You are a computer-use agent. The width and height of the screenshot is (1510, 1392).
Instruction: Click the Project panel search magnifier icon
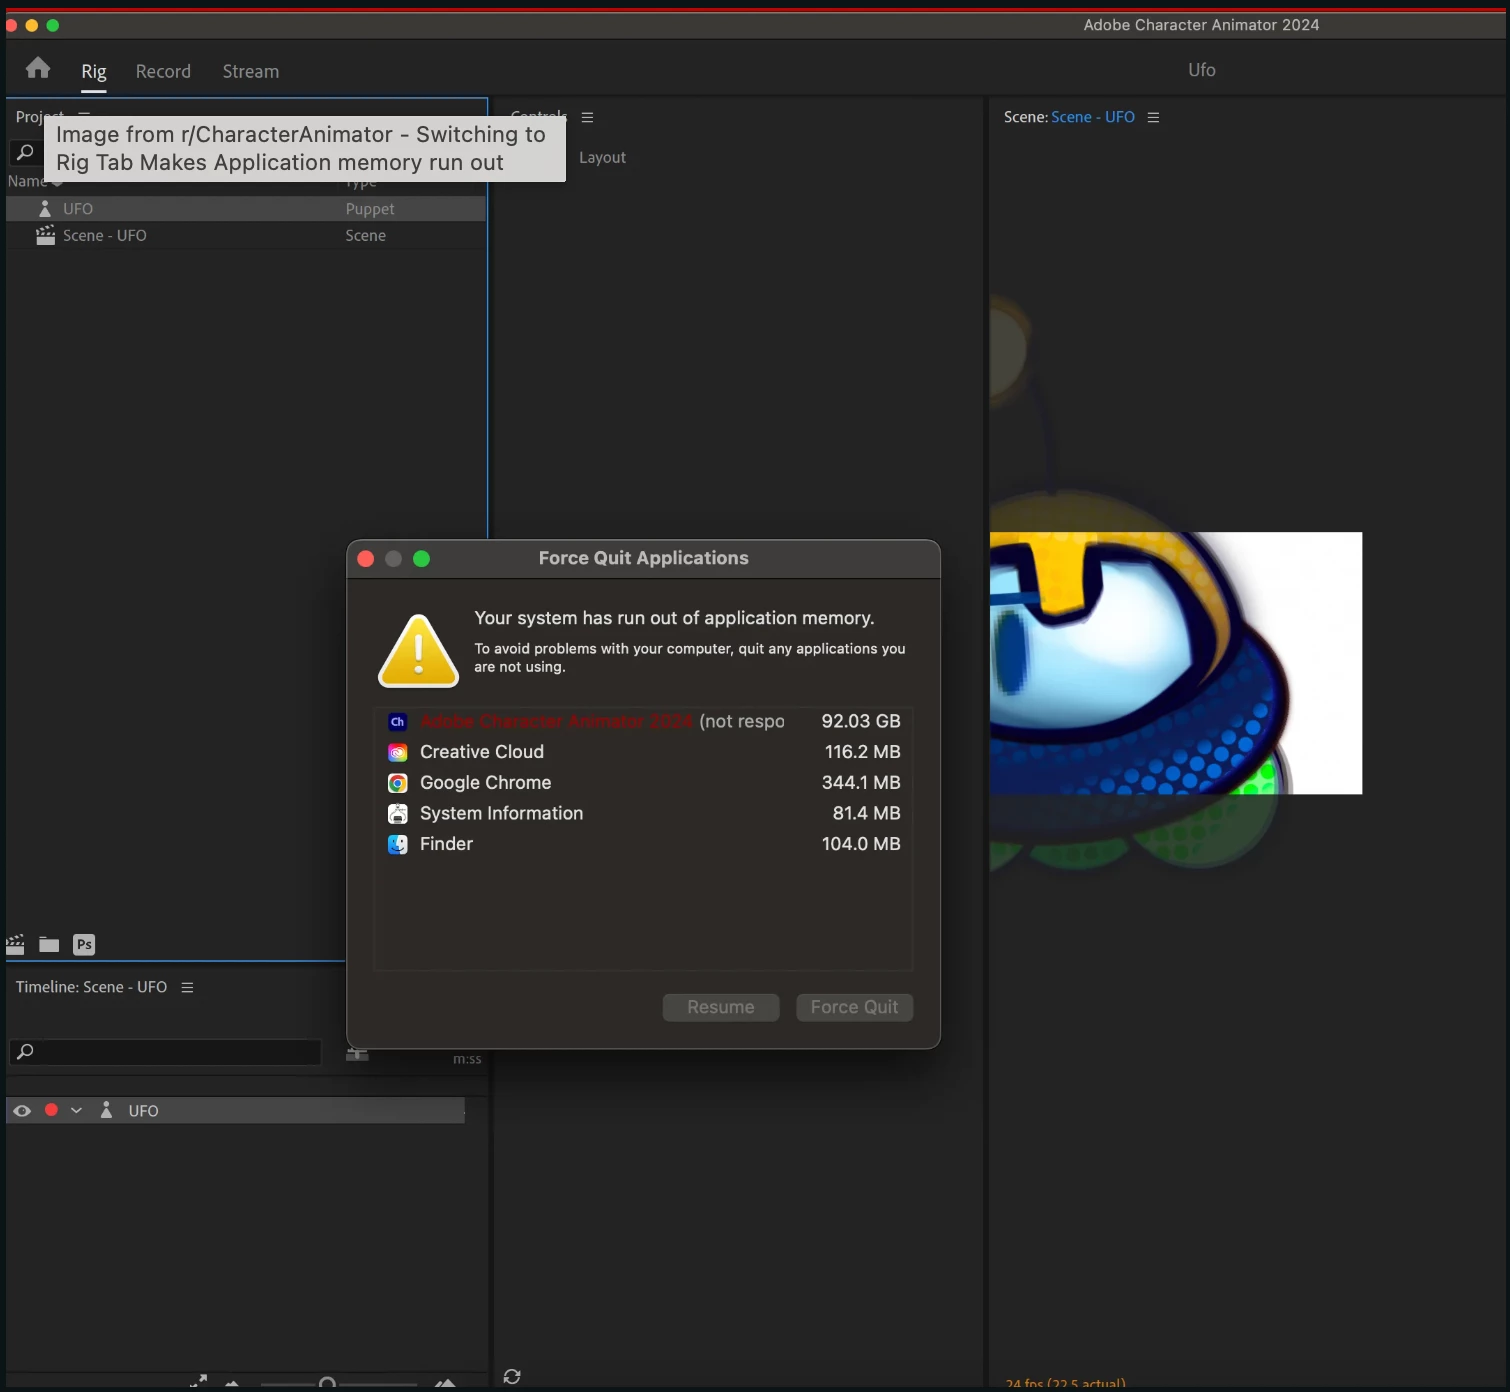pos(25,152)
